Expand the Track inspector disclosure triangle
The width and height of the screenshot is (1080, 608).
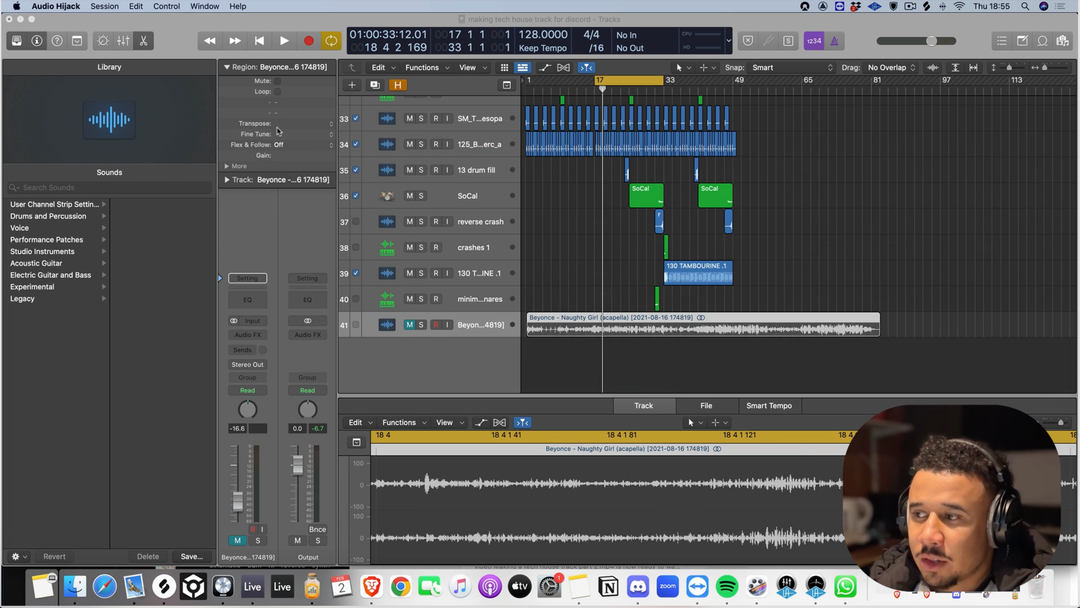coord(227,180)
